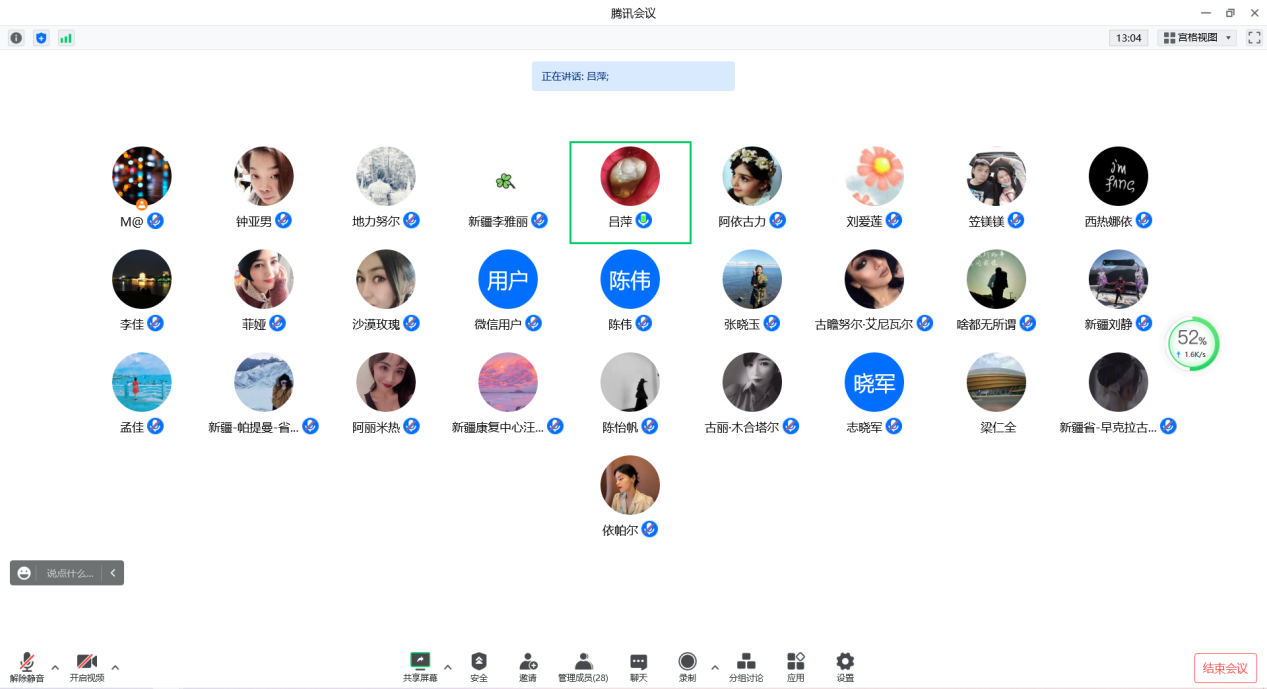
Task: Start recording with the 录制 icon
Action: pos(687,662)
